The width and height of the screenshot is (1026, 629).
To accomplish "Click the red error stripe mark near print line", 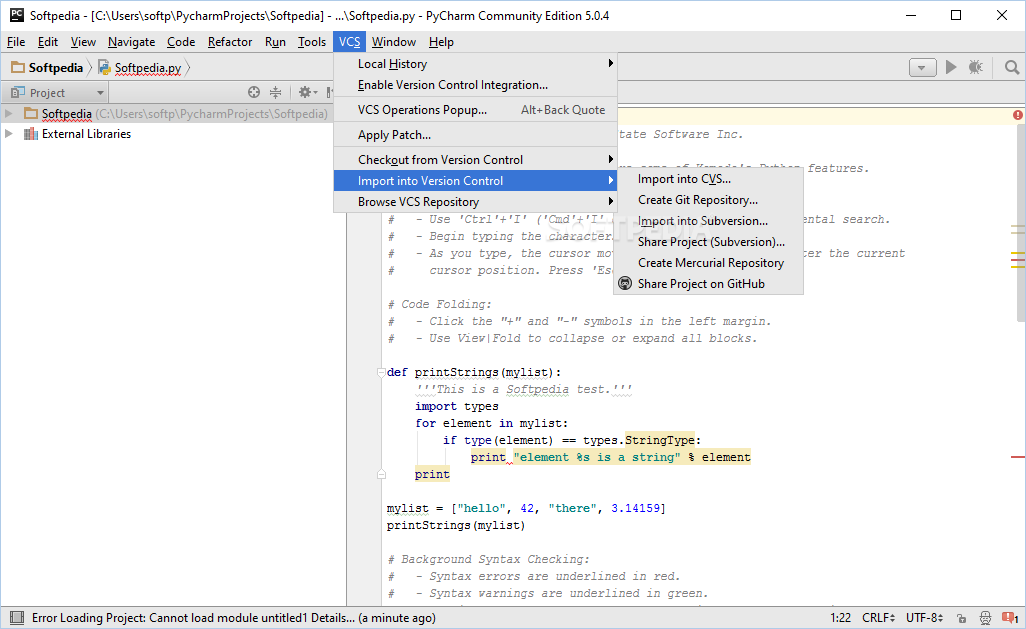I will 1017,456.
